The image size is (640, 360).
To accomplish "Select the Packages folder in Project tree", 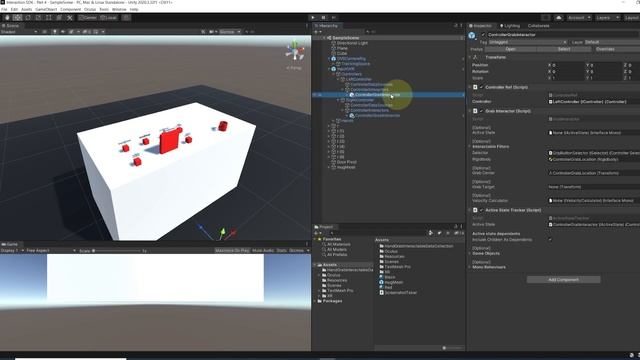I will (x=332, y=301).
